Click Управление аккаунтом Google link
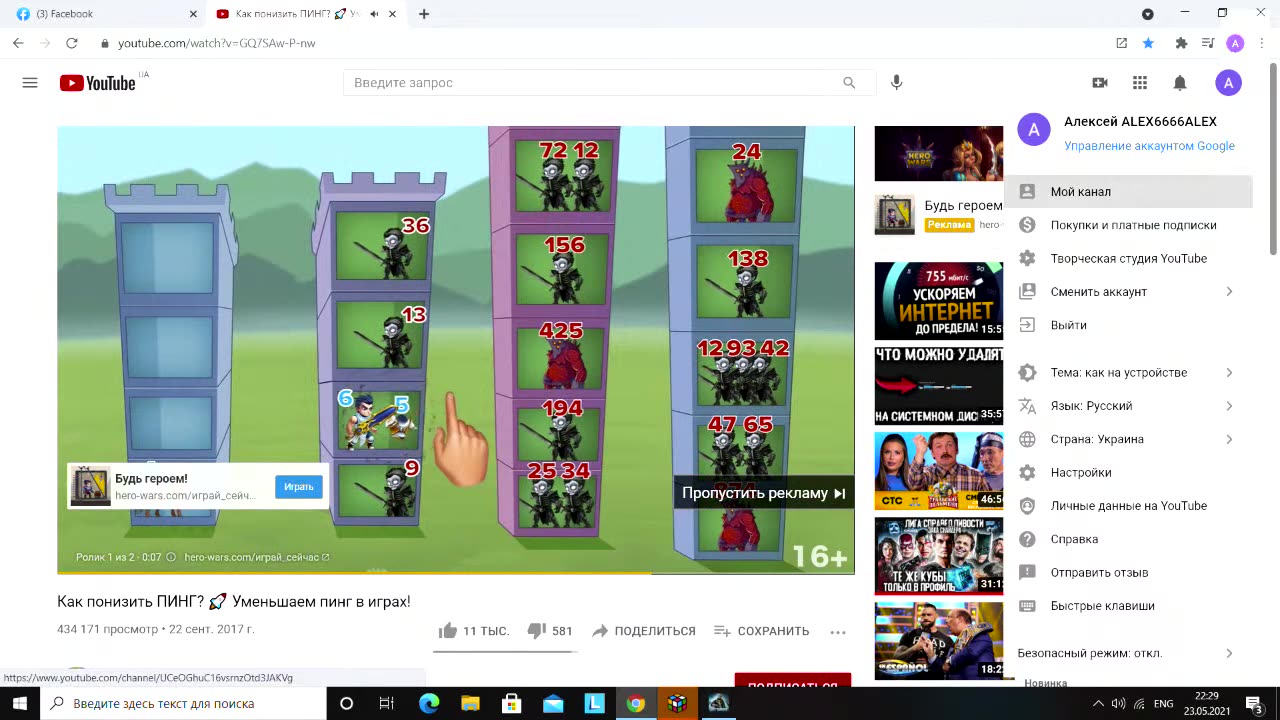The image size is (1280, 720). (x=1149, y=146)
